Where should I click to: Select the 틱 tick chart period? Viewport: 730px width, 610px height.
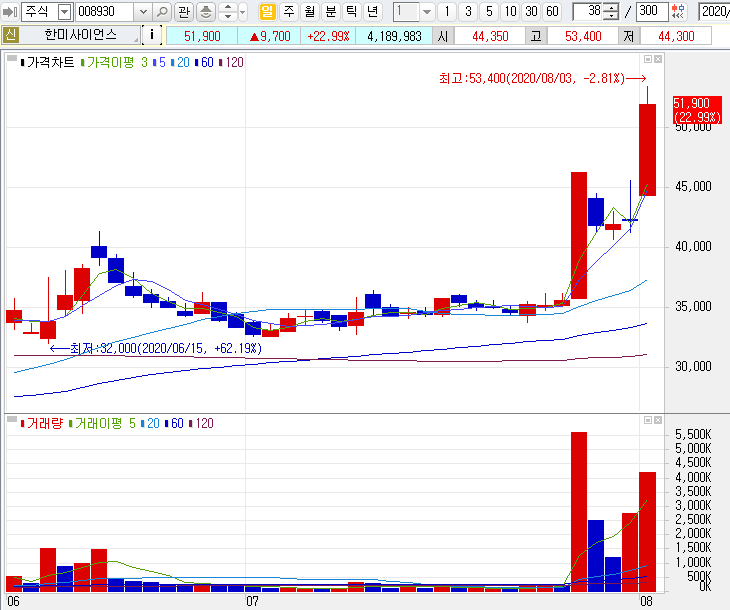(351, 11)
